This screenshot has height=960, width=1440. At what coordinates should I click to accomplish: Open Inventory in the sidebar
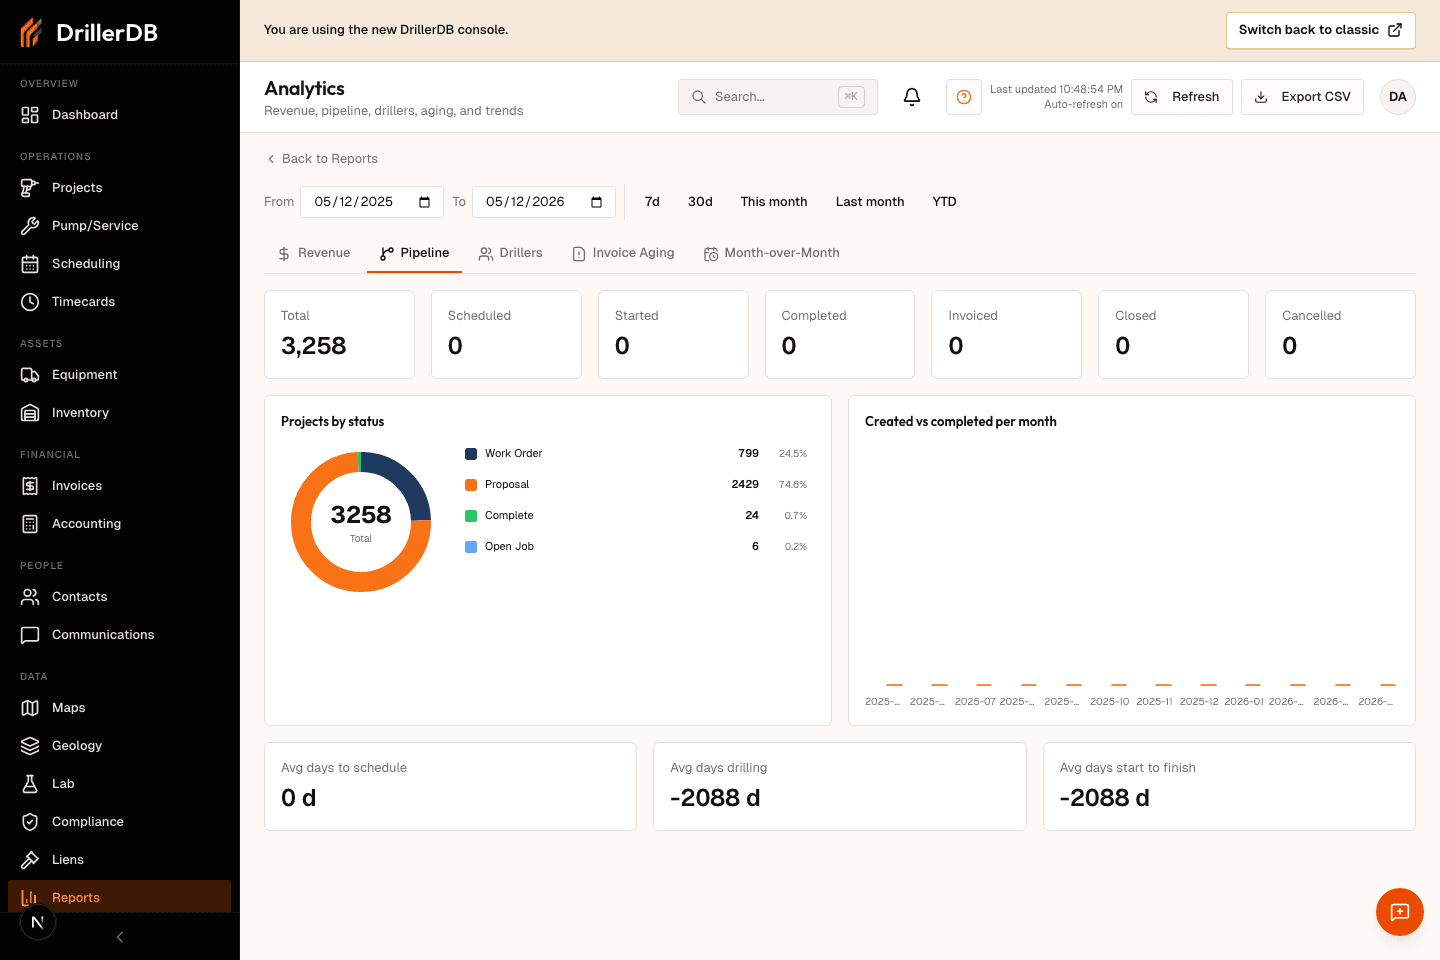(119, 413)
